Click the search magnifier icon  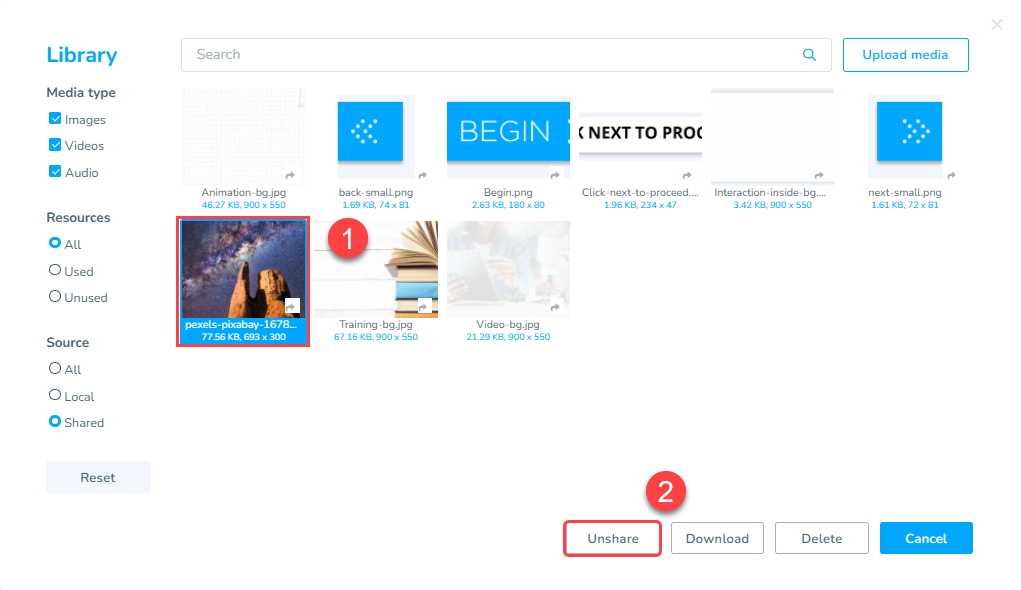pyautogui.click(x=809, y=55)
